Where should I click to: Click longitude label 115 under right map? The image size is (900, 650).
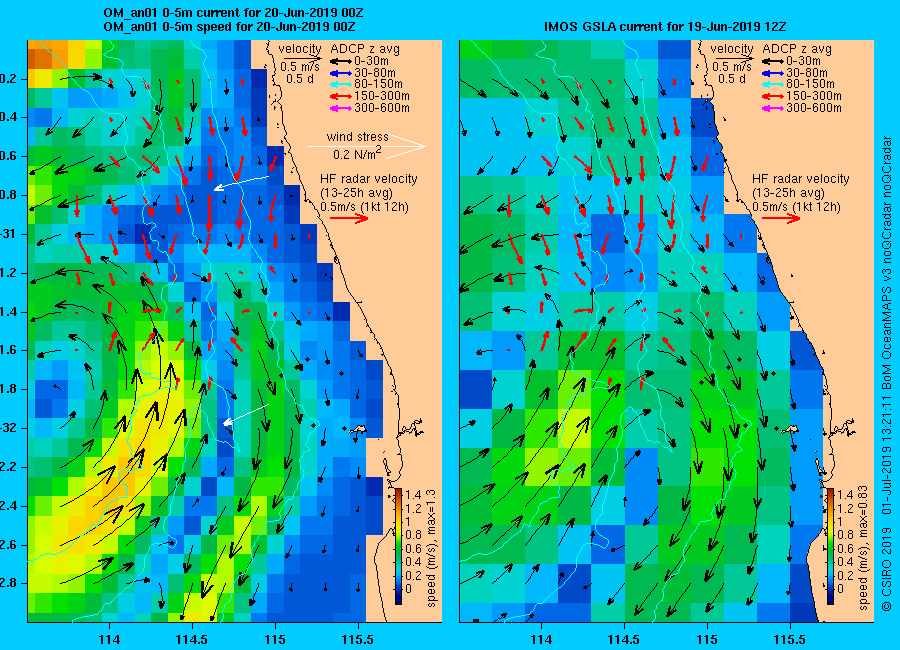point(707,640)
